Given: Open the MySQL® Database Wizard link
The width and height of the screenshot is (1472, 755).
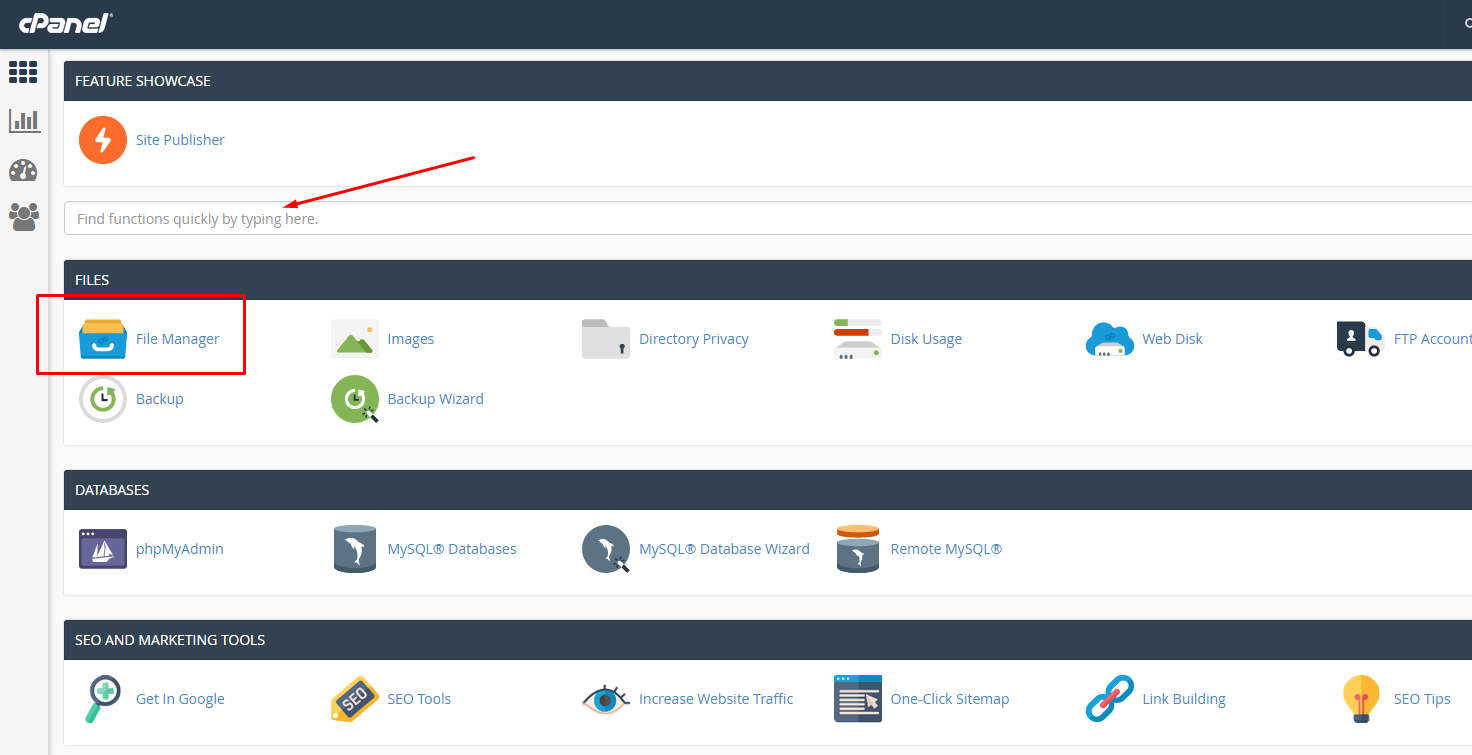Looking at the screenshot, I should pos(724,549).
